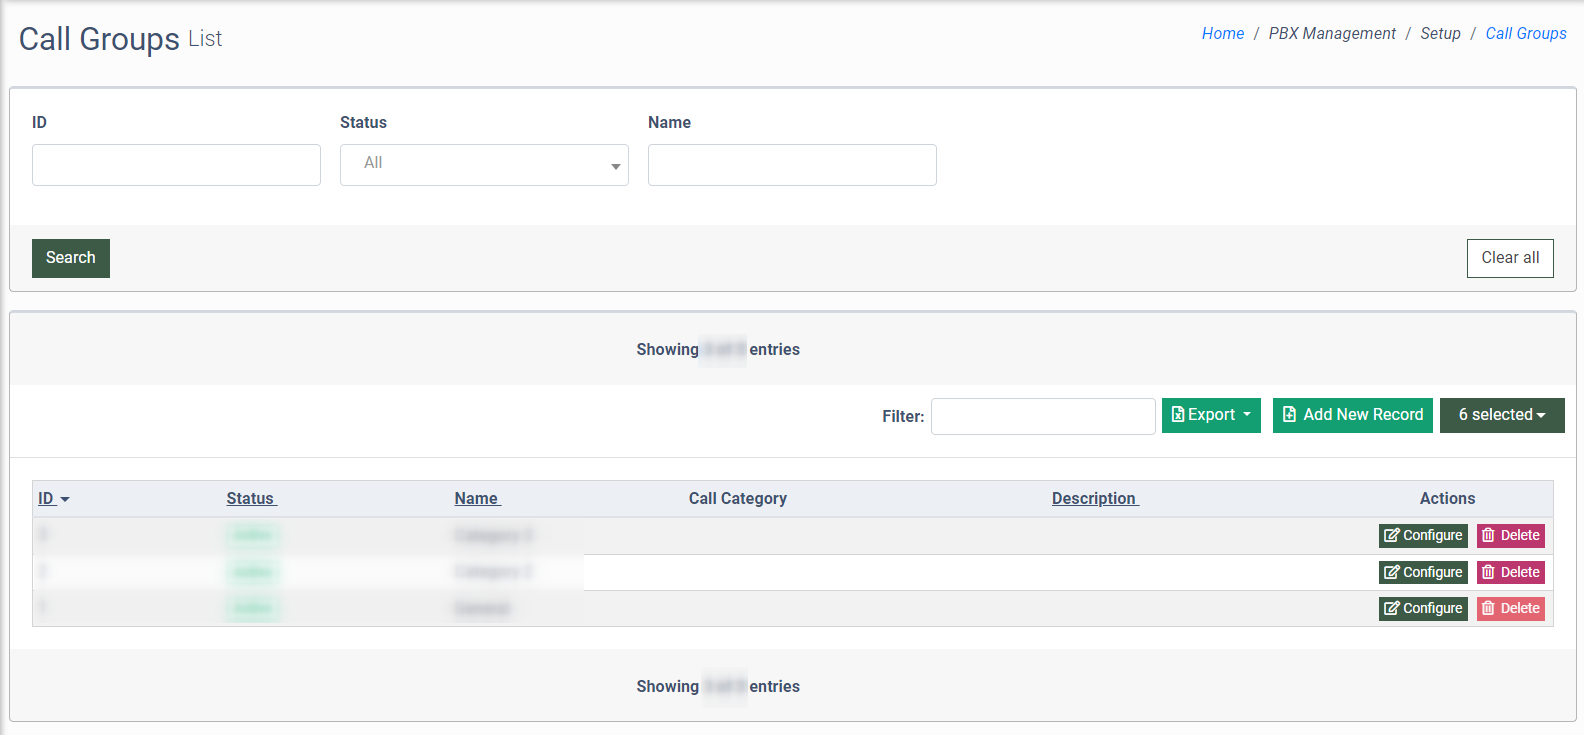Open Call Groups breadcrumb link

(1525, 34)
